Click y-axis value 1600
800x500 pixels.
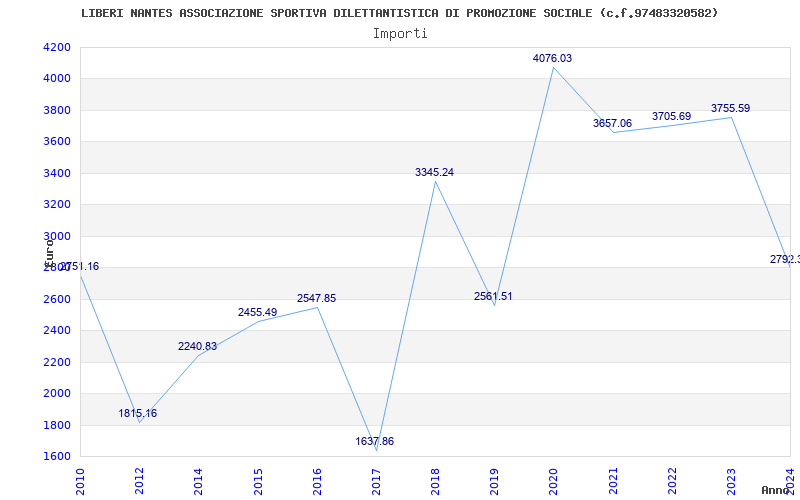(57, 457)
